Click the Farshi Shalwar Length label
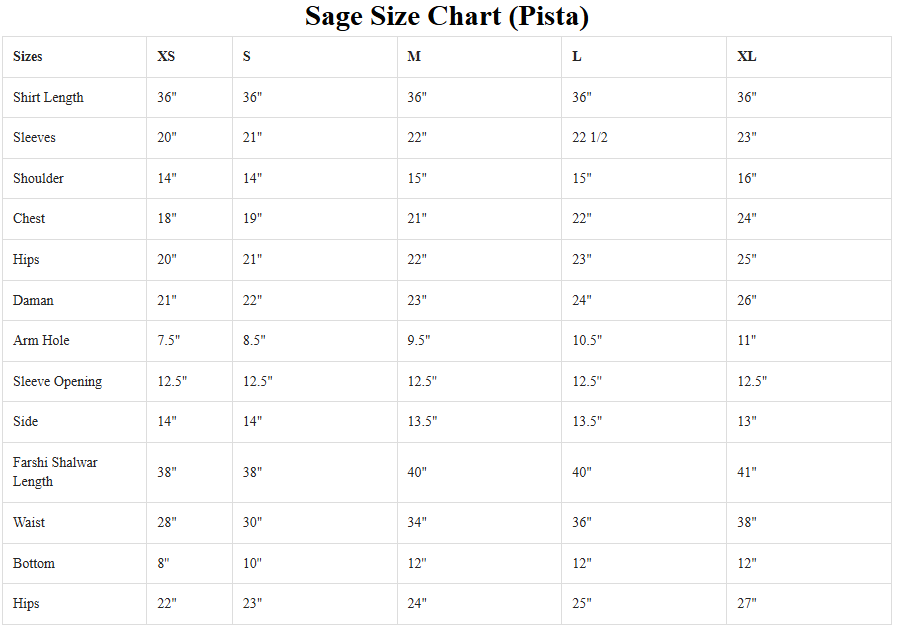 [55, 472]
